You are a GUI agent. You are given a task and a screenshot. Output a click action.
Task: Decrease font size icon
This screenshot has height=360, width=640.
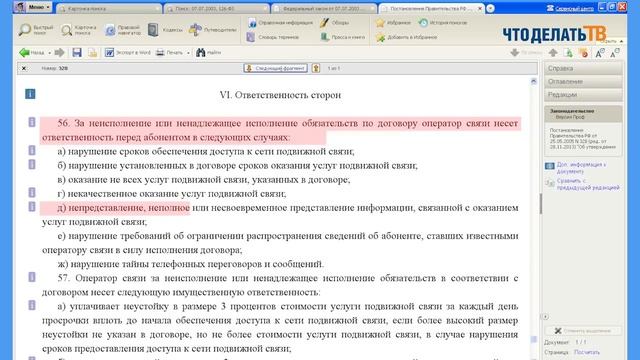click(615, 53)
